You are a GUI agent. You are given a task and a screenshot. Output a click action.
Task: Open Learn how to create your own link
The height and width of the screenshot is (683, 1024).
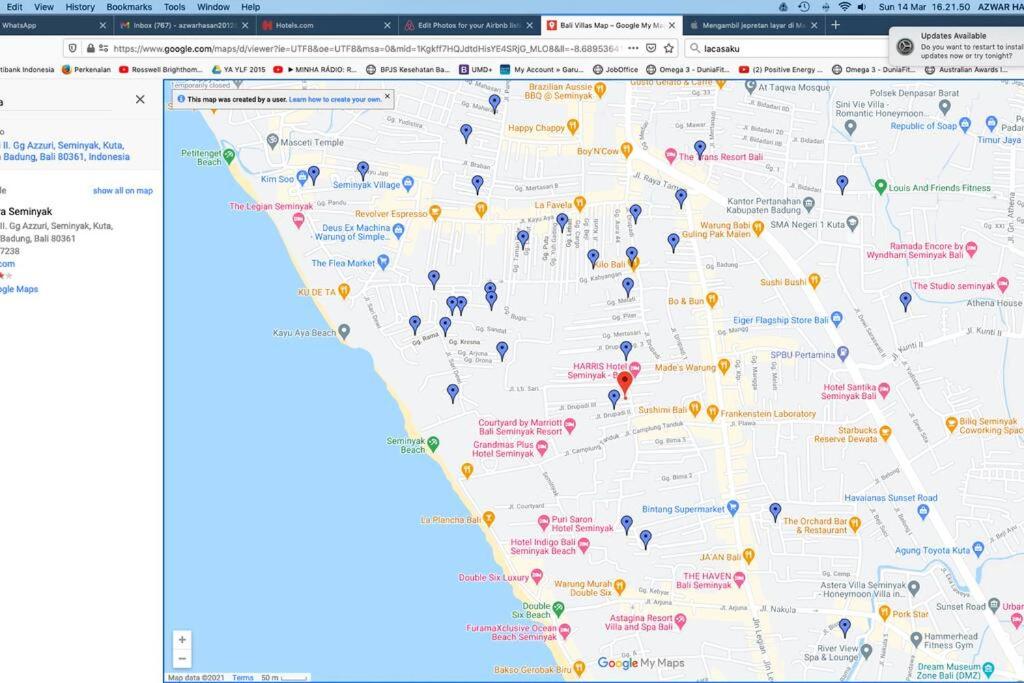tap(335, 99)
